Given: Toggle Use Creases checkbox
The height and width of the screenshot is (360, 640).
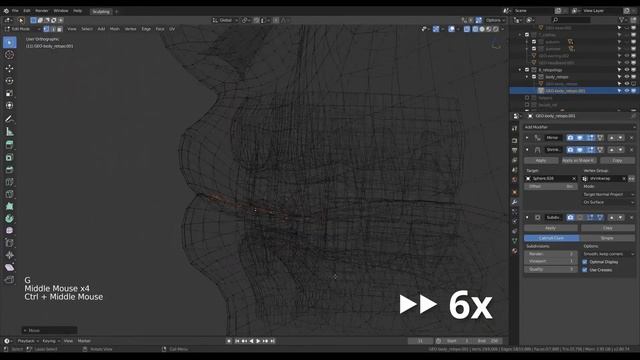Looking at the screenshot, I should pos(585,270).
